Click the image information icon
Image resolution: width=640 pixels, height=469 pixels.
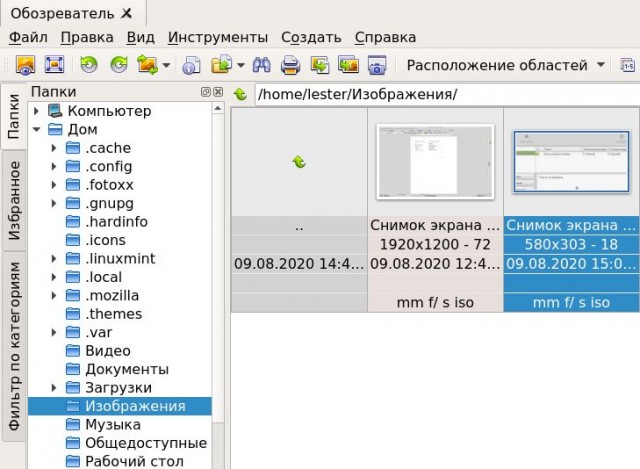tap(191, 65)
